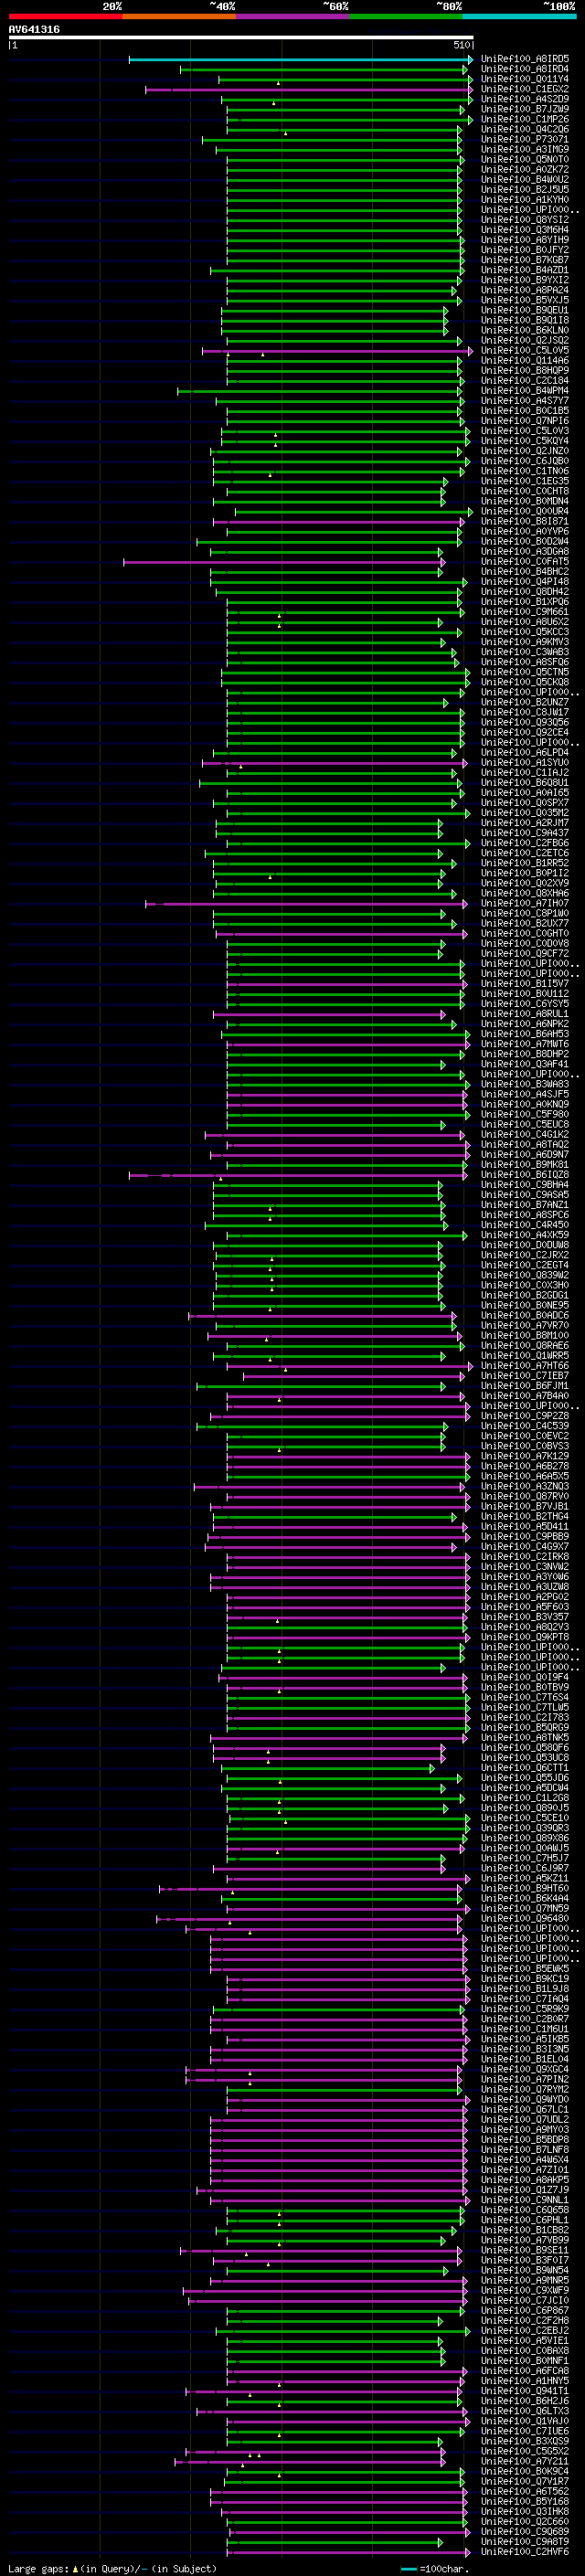585x2576 pixels.
Task: Click label UniRef100_C9NNL1
Action: [525, 2199]
